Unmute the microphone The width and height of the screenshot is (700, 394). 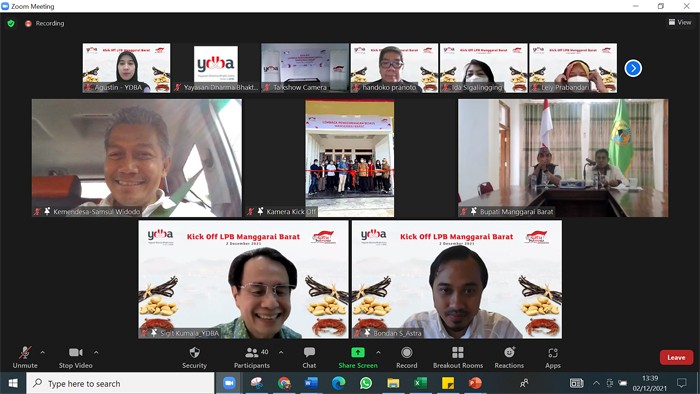click(25, 358)
